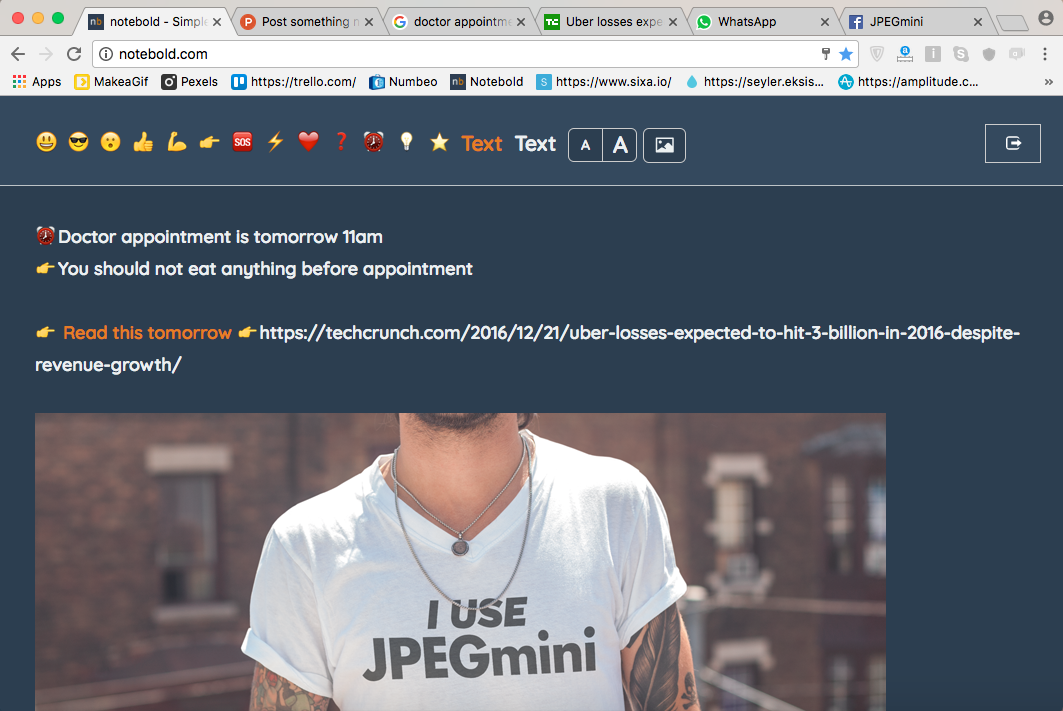
Task: Open the Apps bookmark
Action: tap(37, 82)
